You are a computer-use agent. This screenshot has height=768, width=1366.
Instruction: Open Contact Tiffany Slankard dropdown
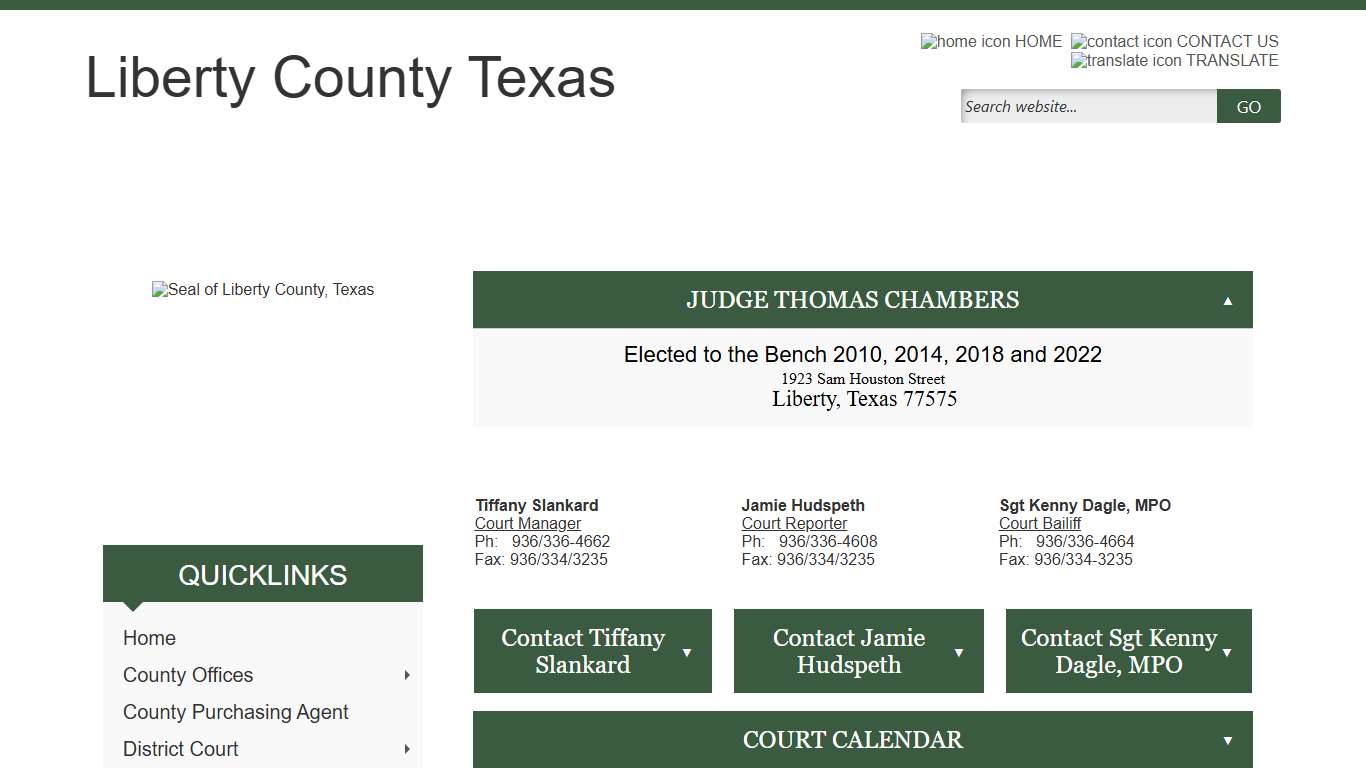pos(687,652)
